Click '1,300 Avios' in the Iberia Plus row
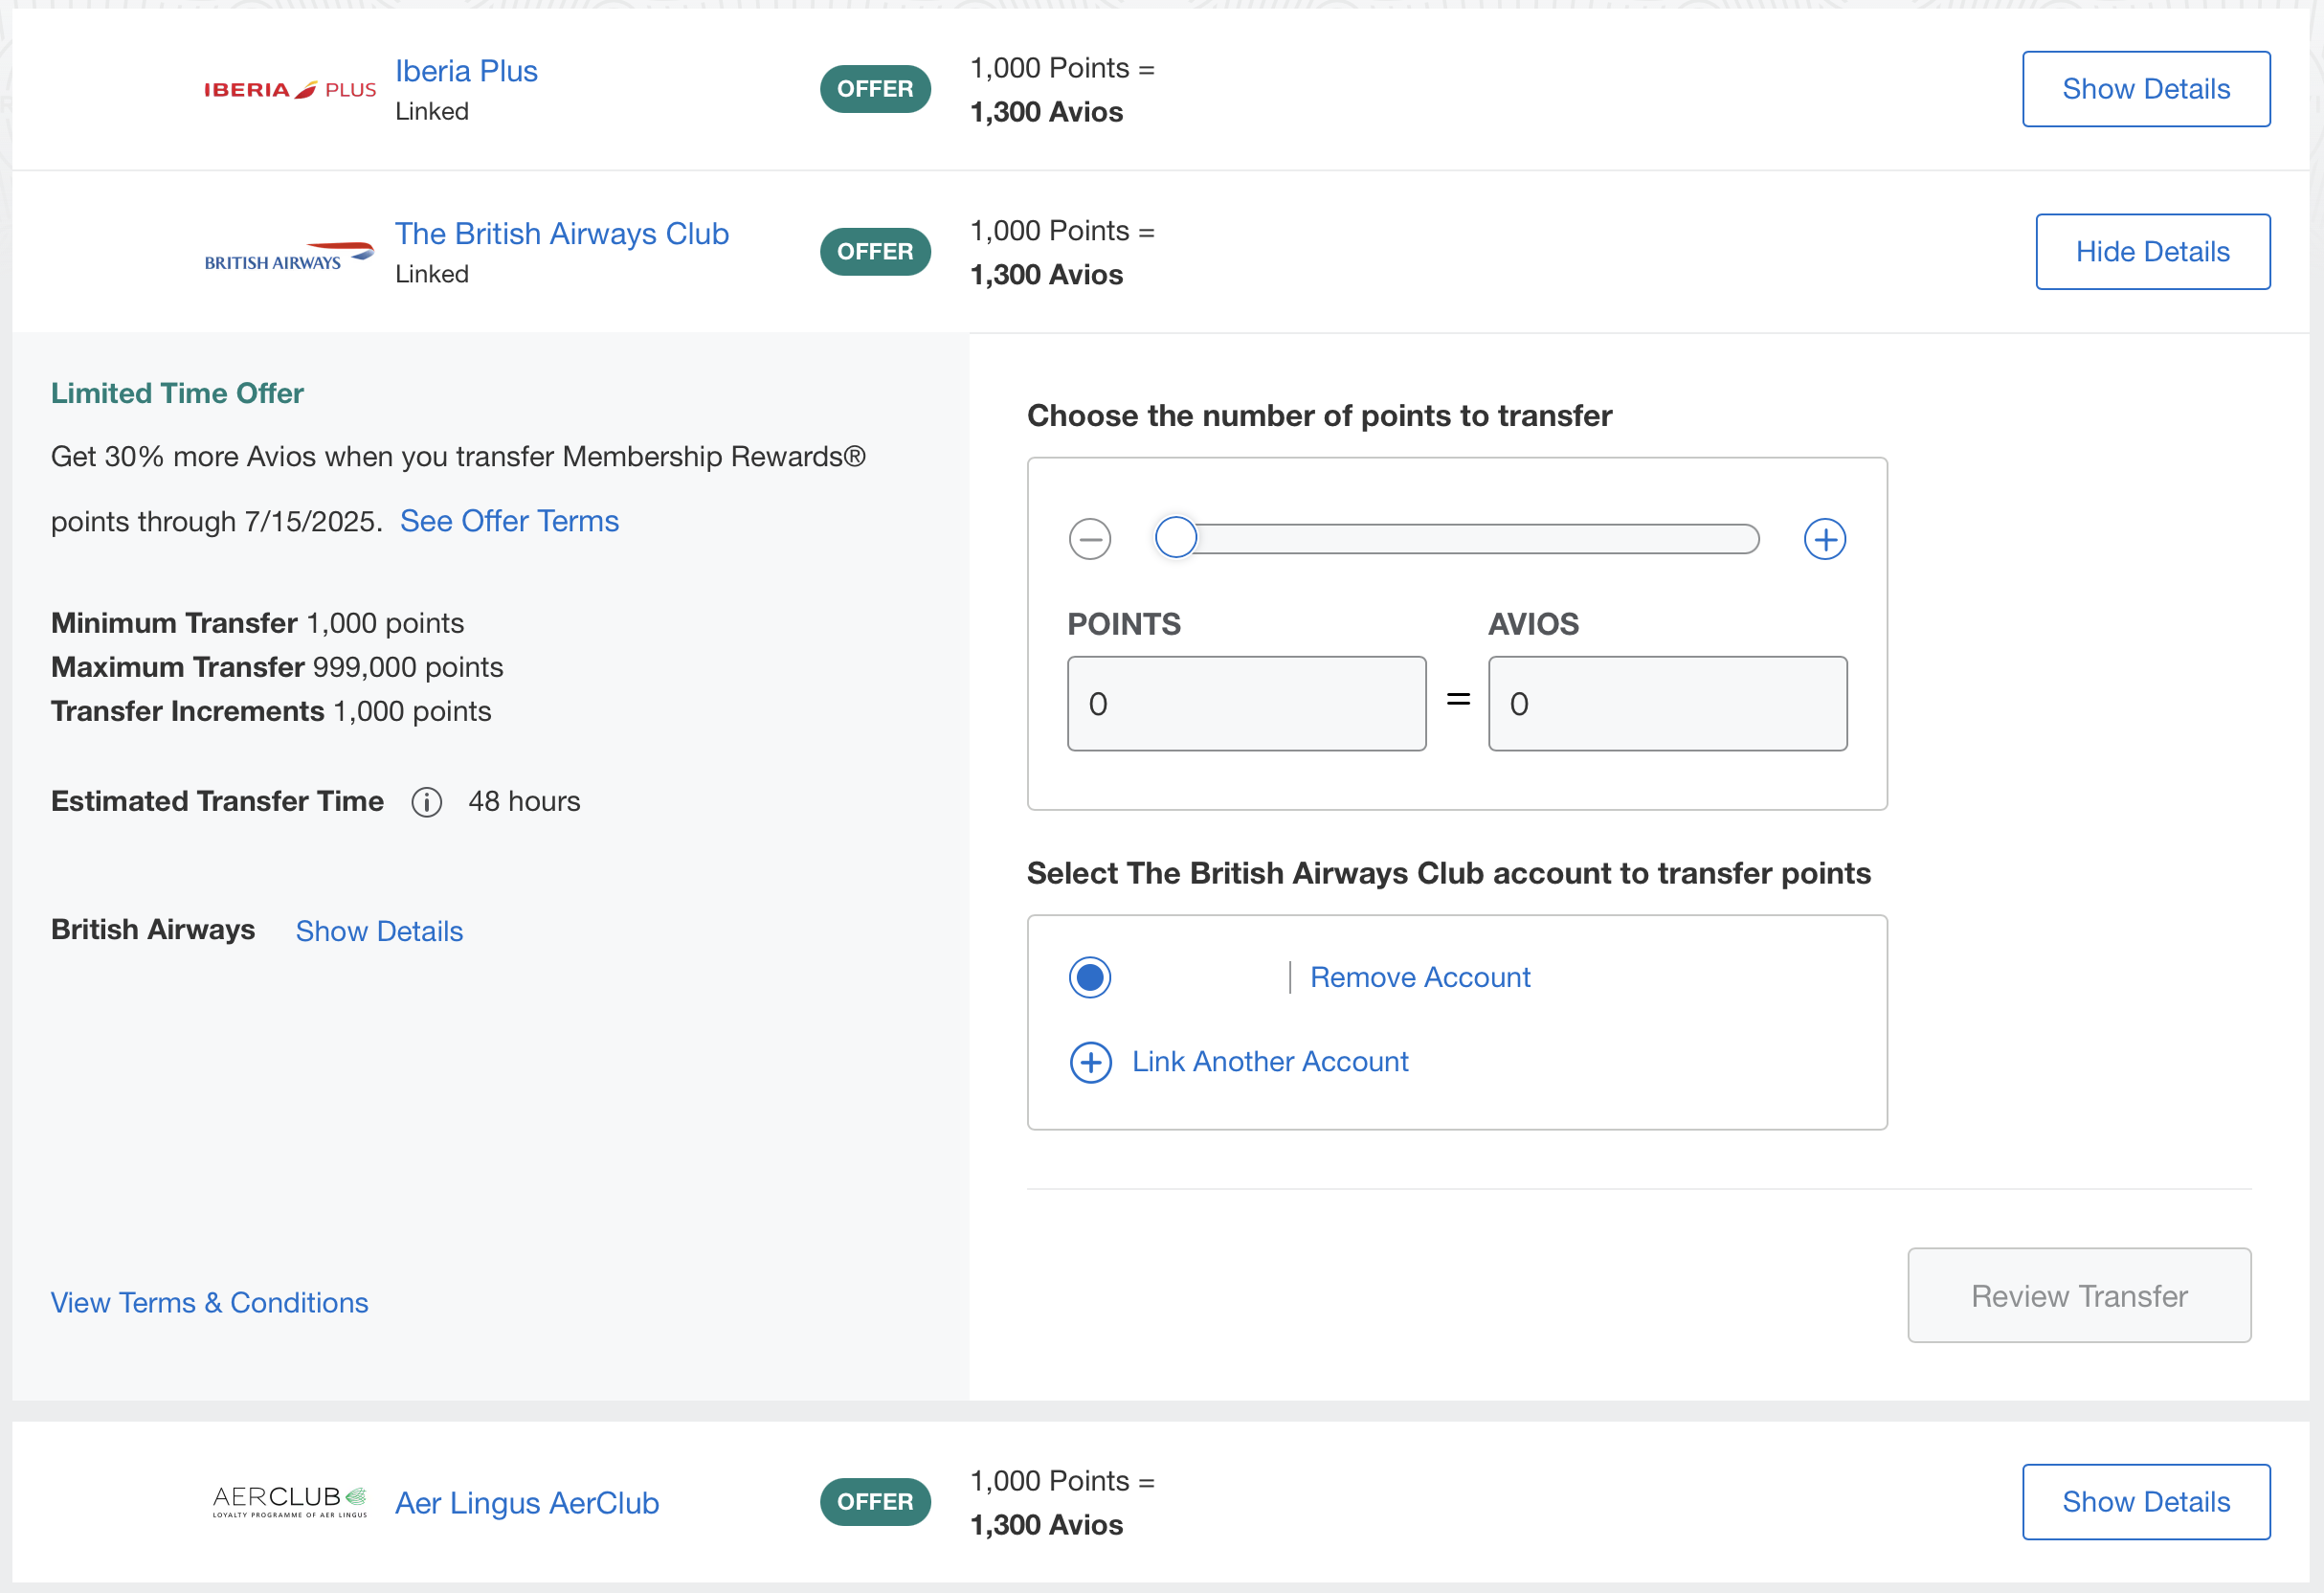The image size is (2324, 1593). click(1046, 112)
